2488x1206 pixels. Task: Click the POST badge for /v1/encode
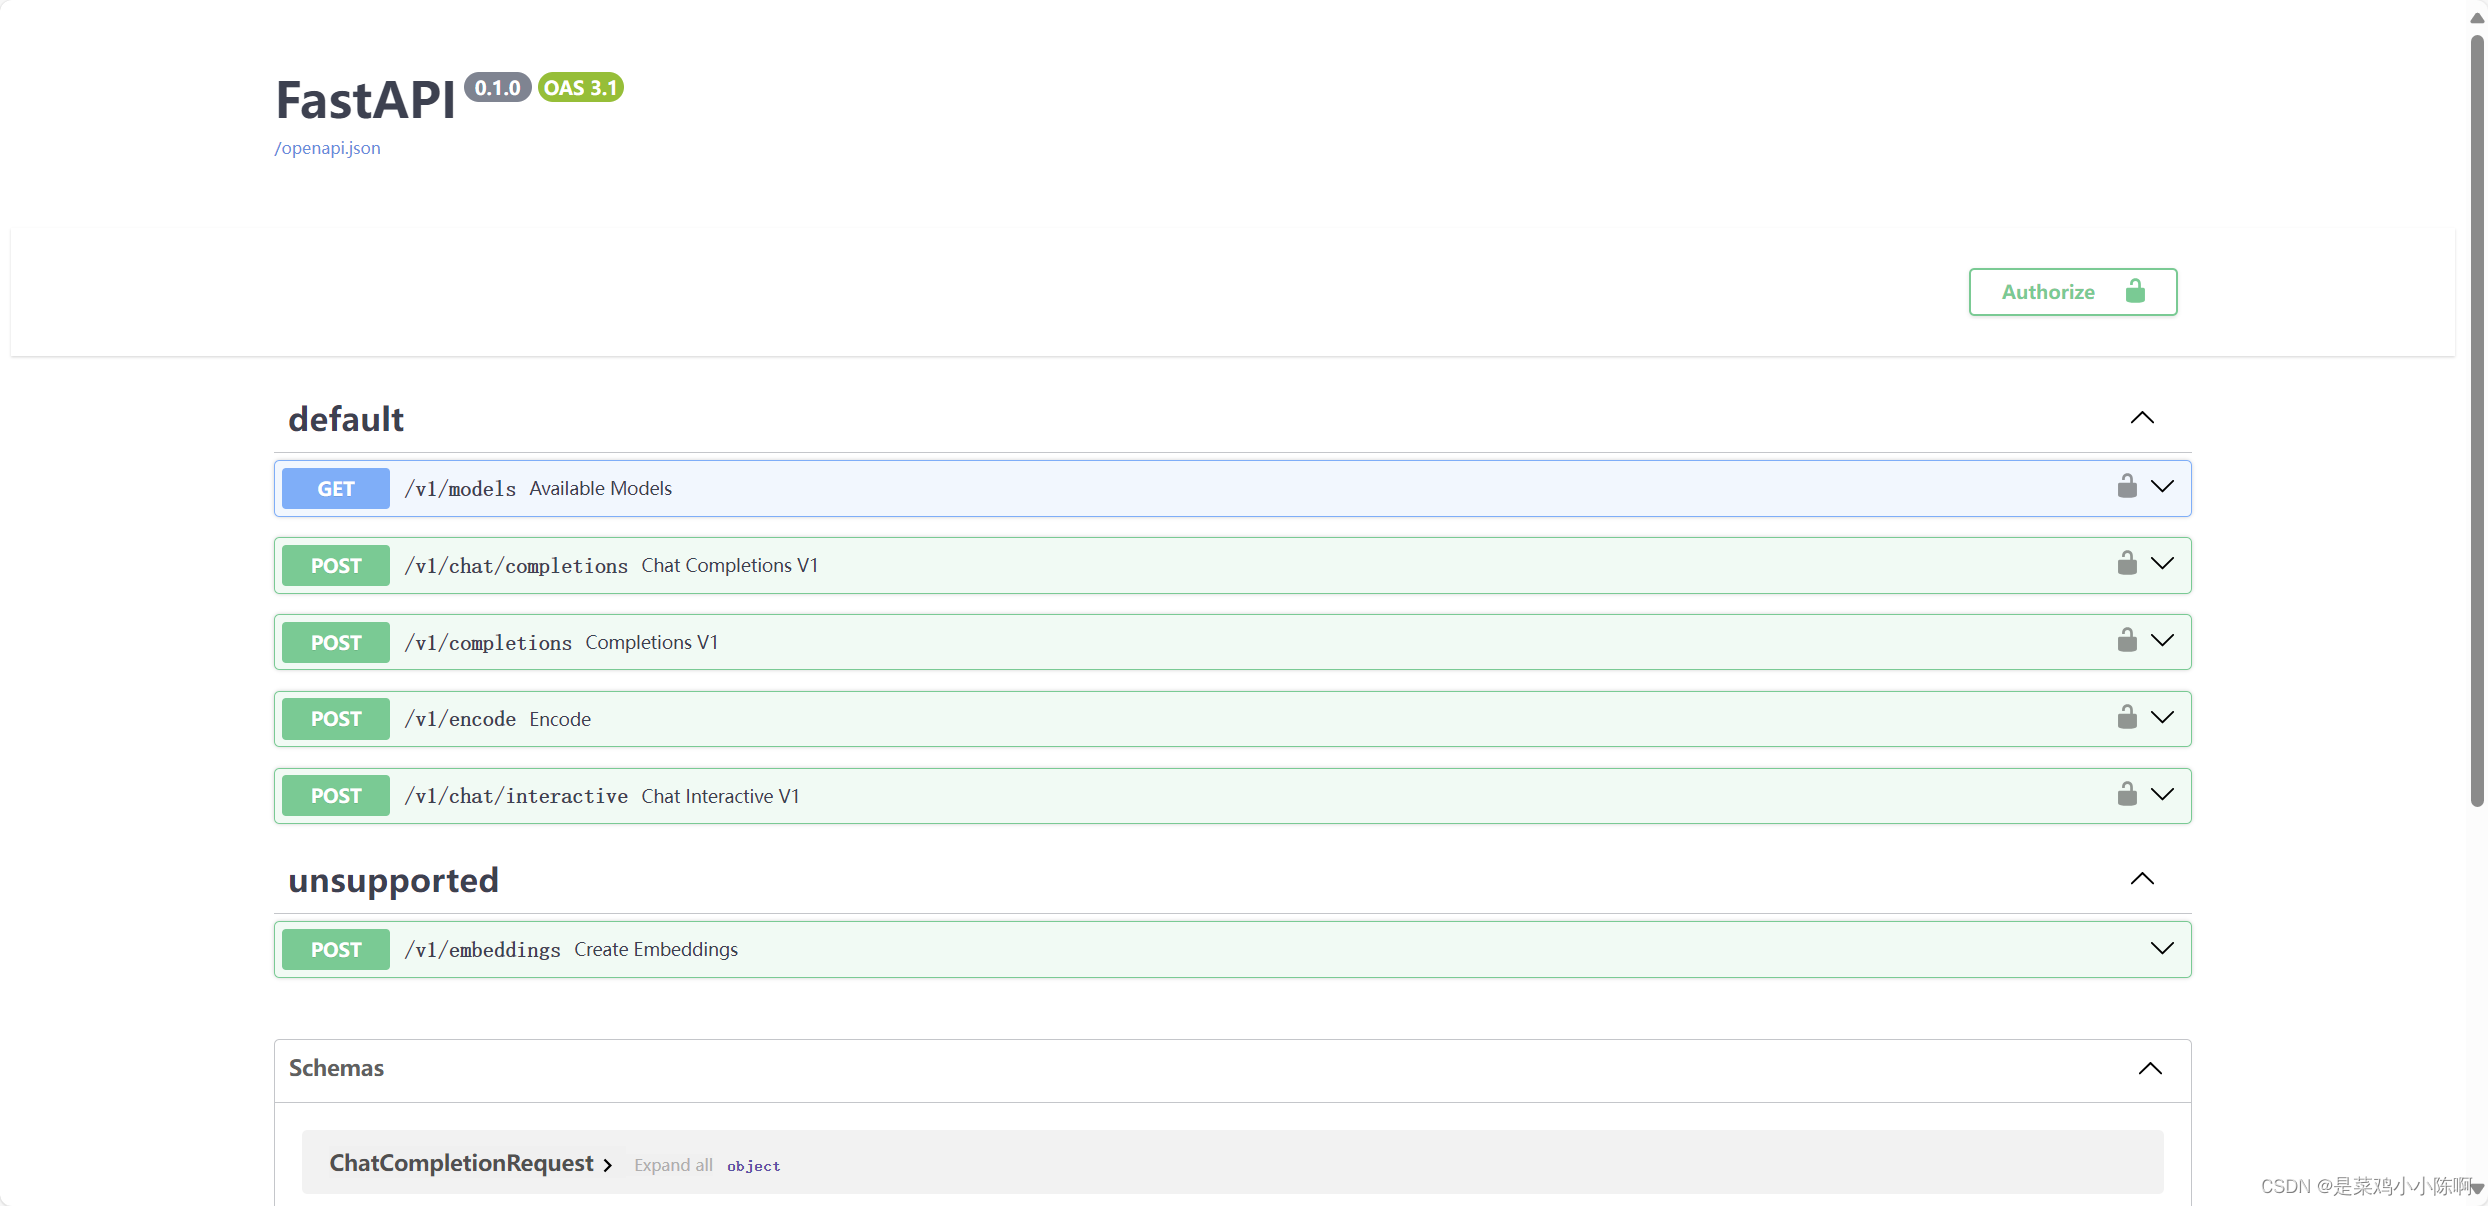[x=336, y=719]
